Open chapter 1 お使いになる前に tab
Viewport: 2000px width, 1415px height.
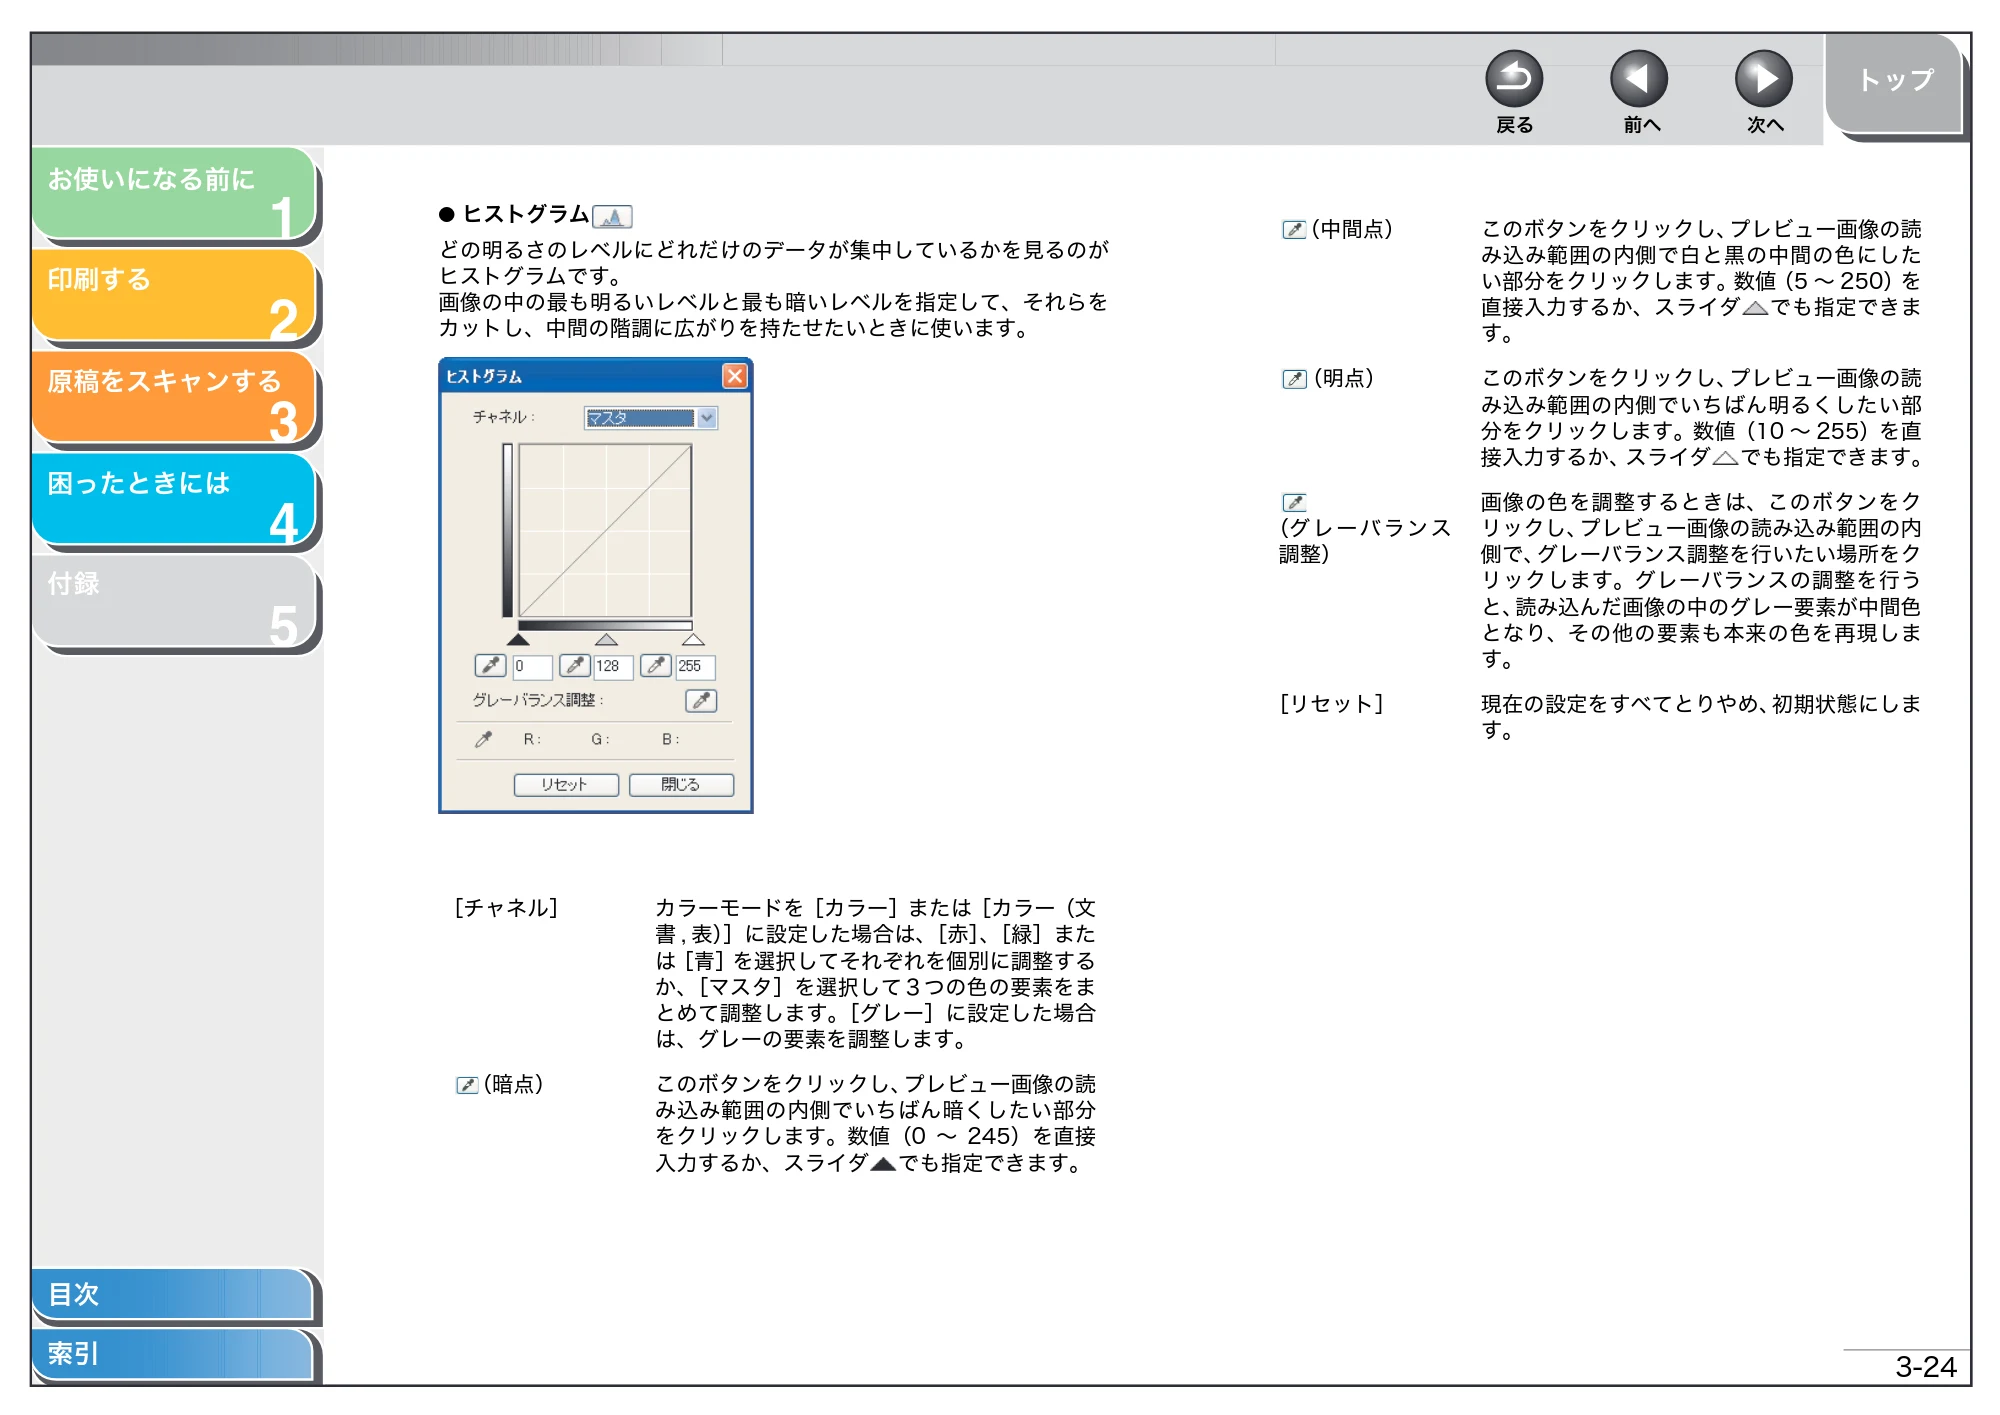pyautogui.click(x=175, y=195)
